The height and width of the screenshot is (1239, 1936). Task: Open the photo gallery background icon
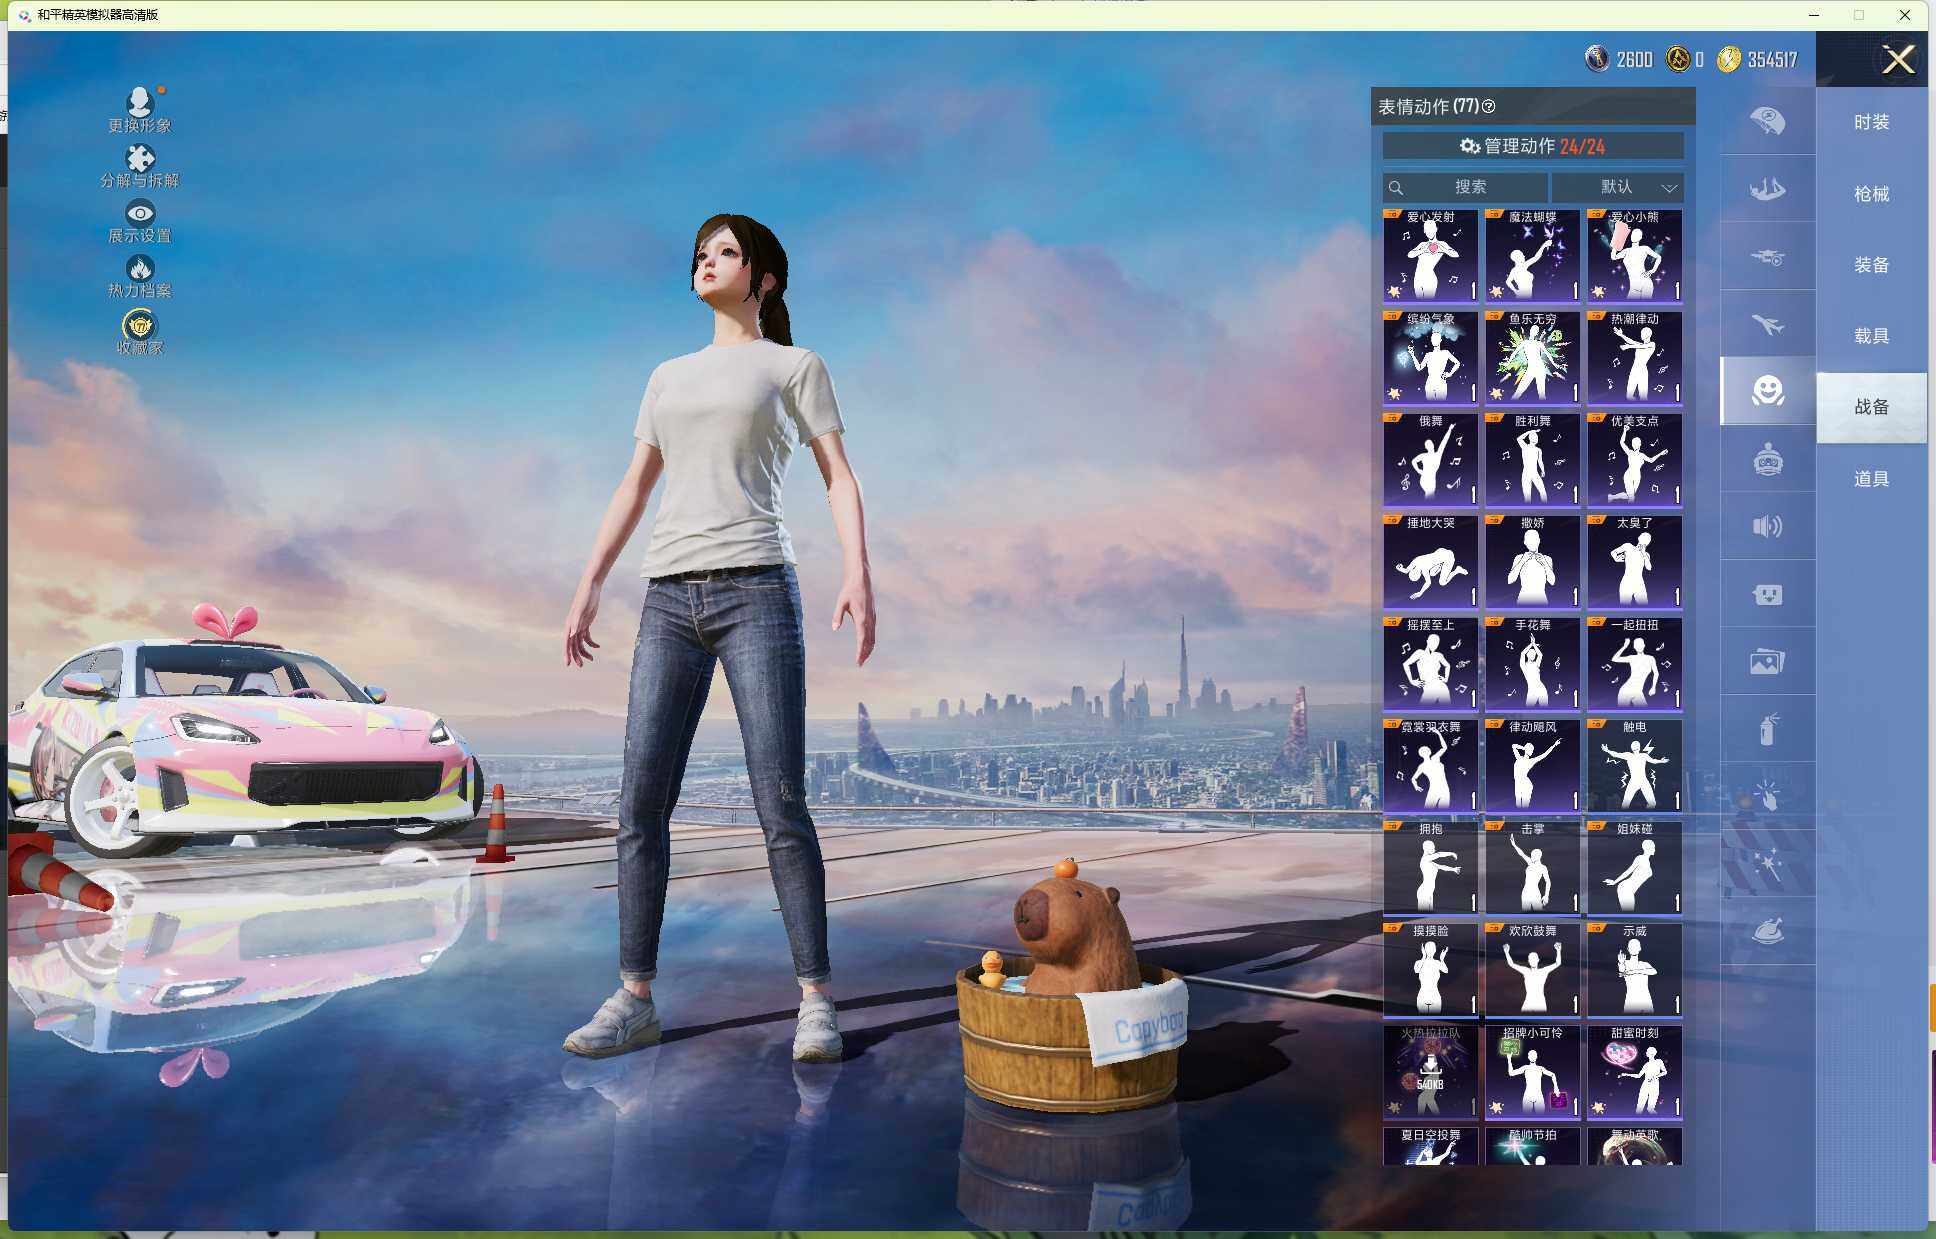click(x=1767, y=662)
